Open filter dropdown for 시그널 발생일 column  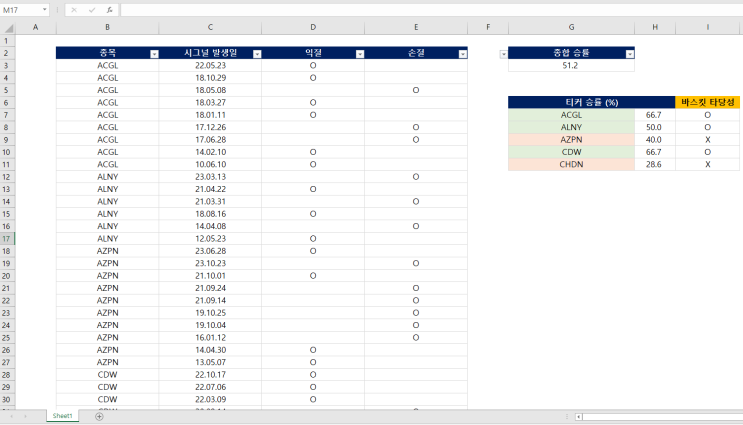click(257, 54)
